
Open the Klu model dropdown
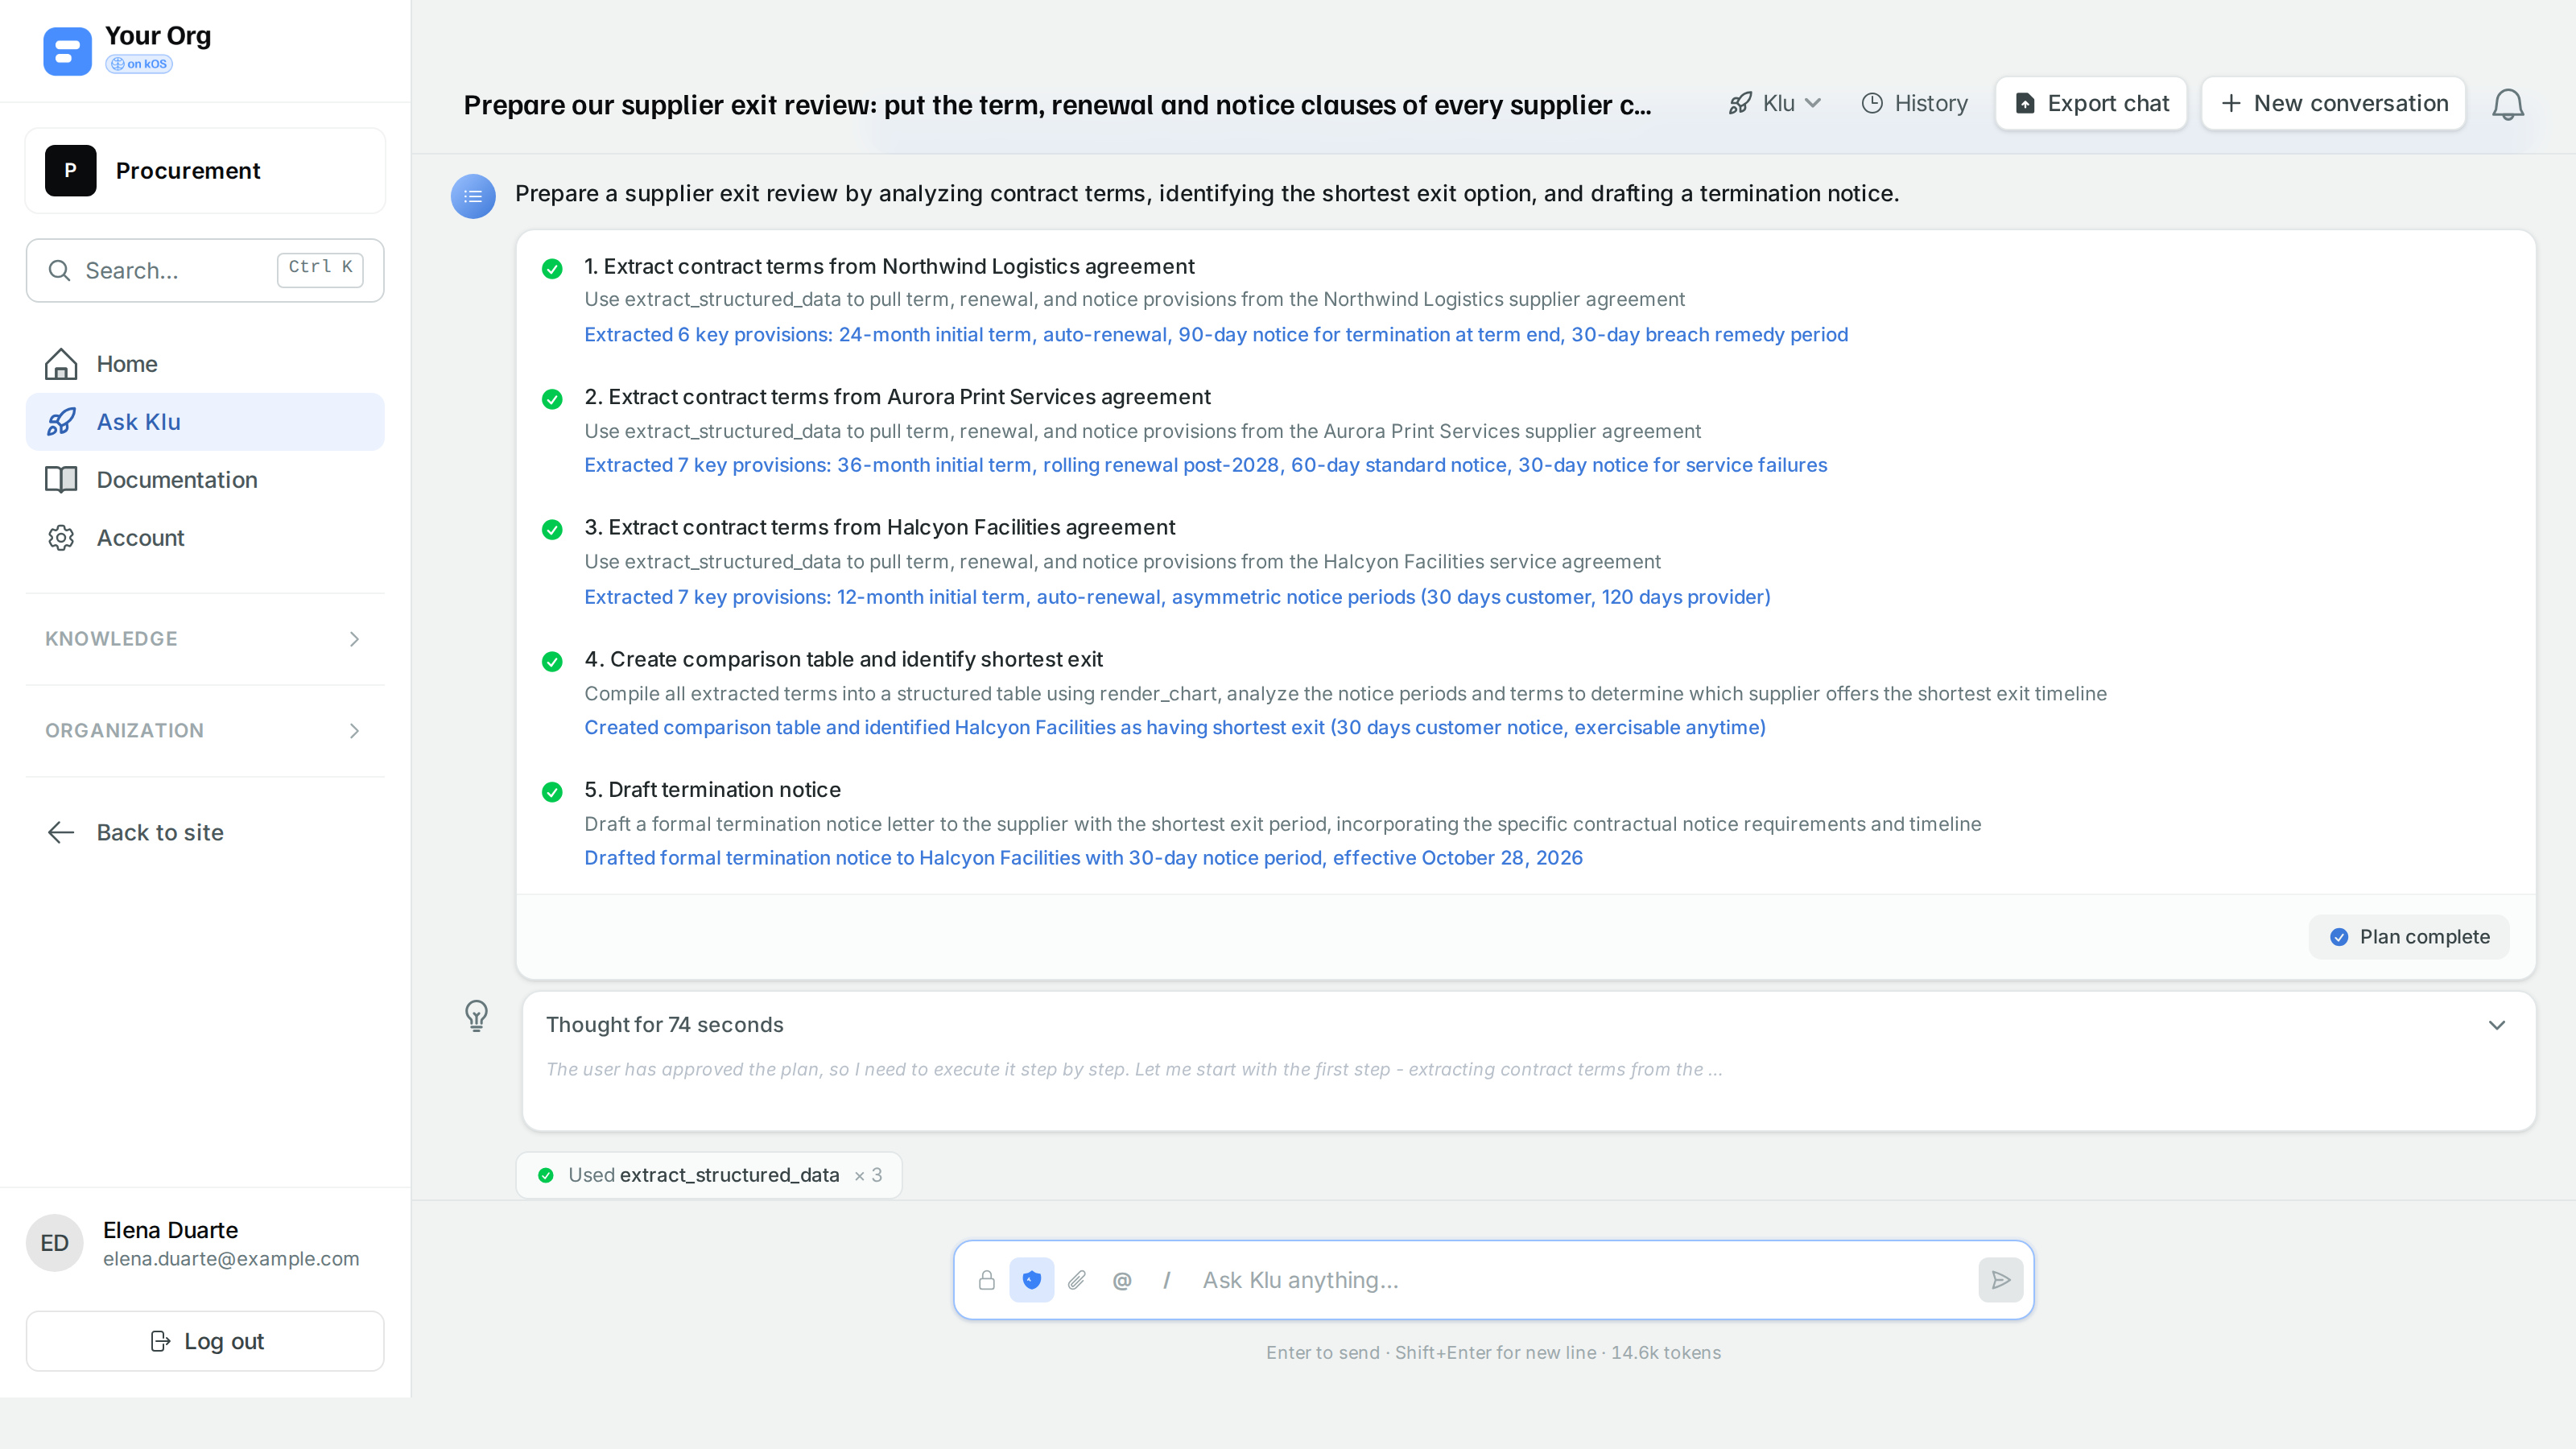point(1775,103)
